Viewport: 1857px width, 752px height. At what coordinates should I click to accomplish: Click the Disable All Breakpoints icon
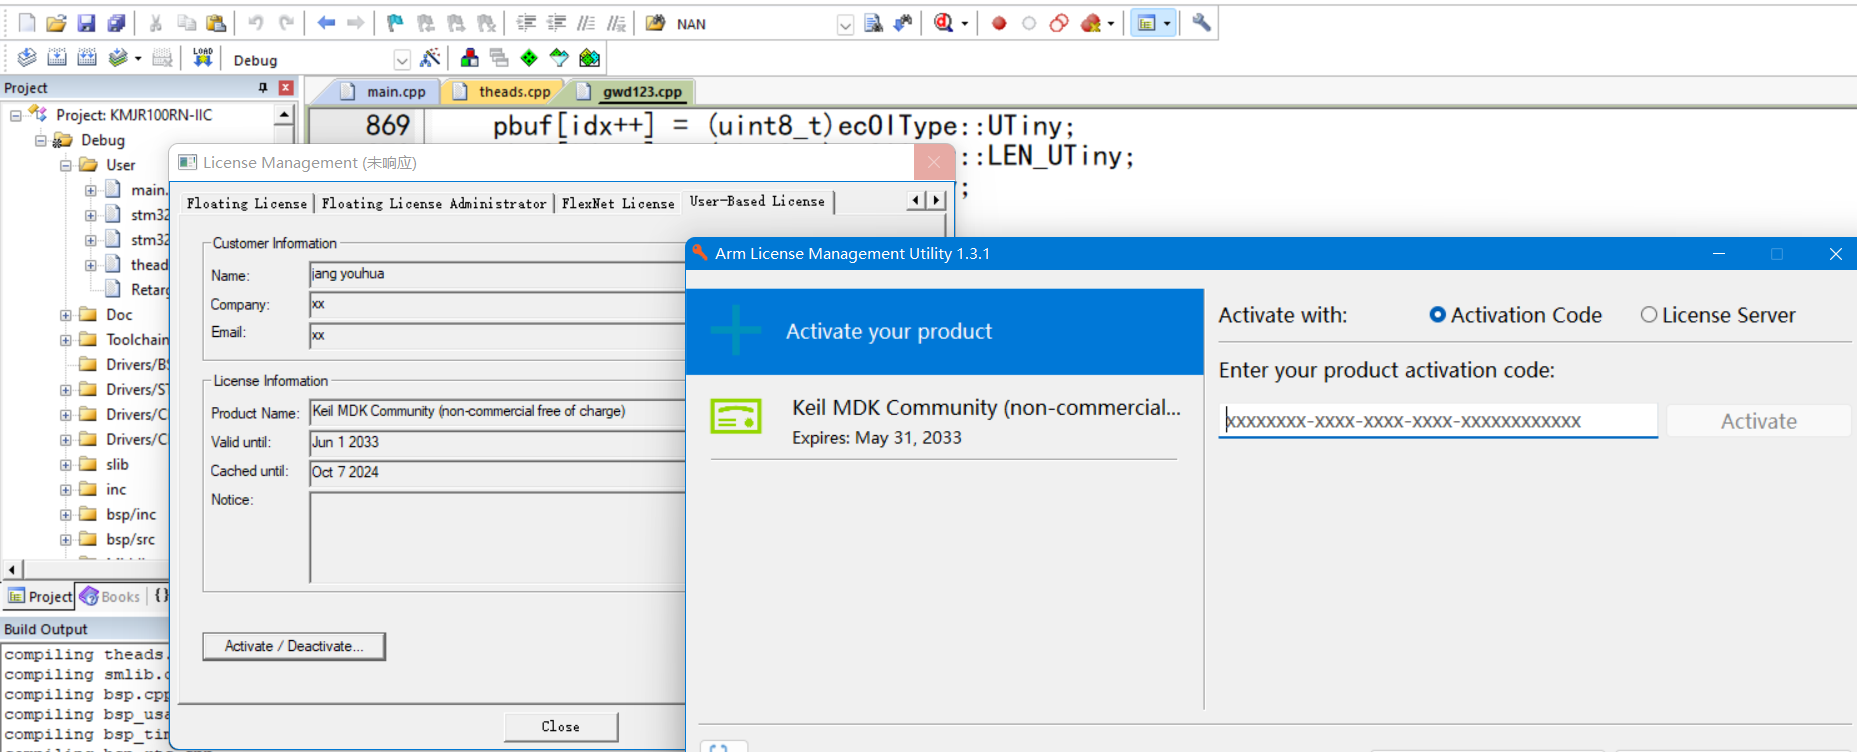(1059, 23)
